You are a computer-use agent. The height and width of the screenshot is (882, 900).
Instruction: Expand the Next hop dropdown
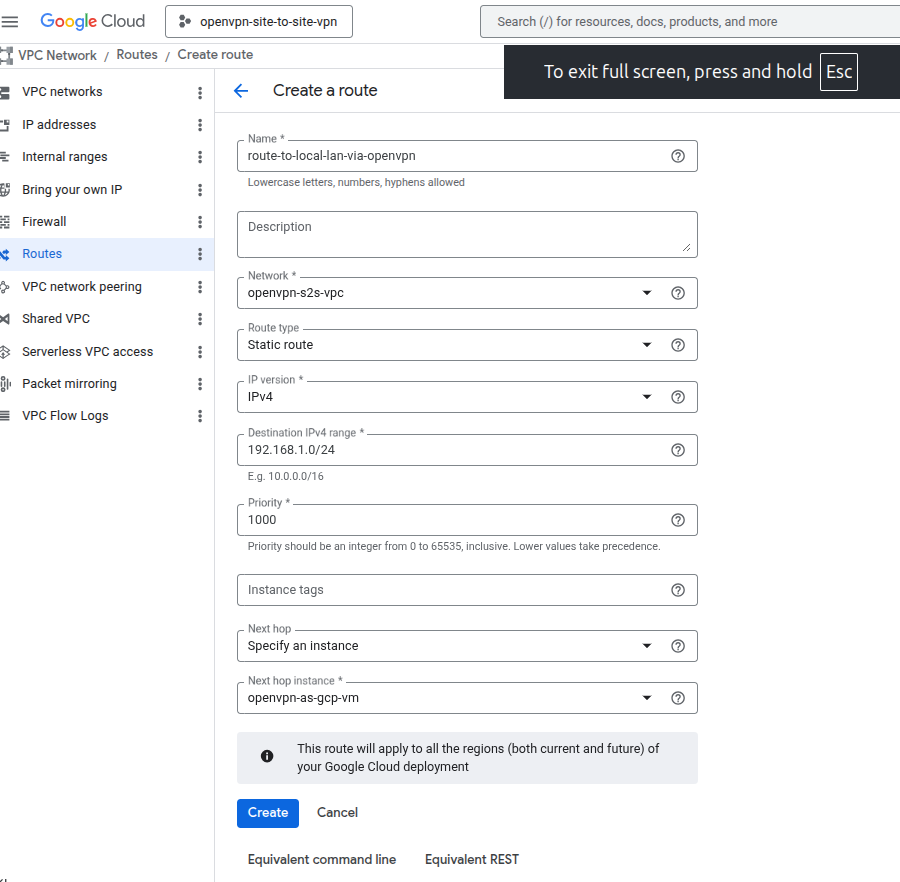coord(647,646)
